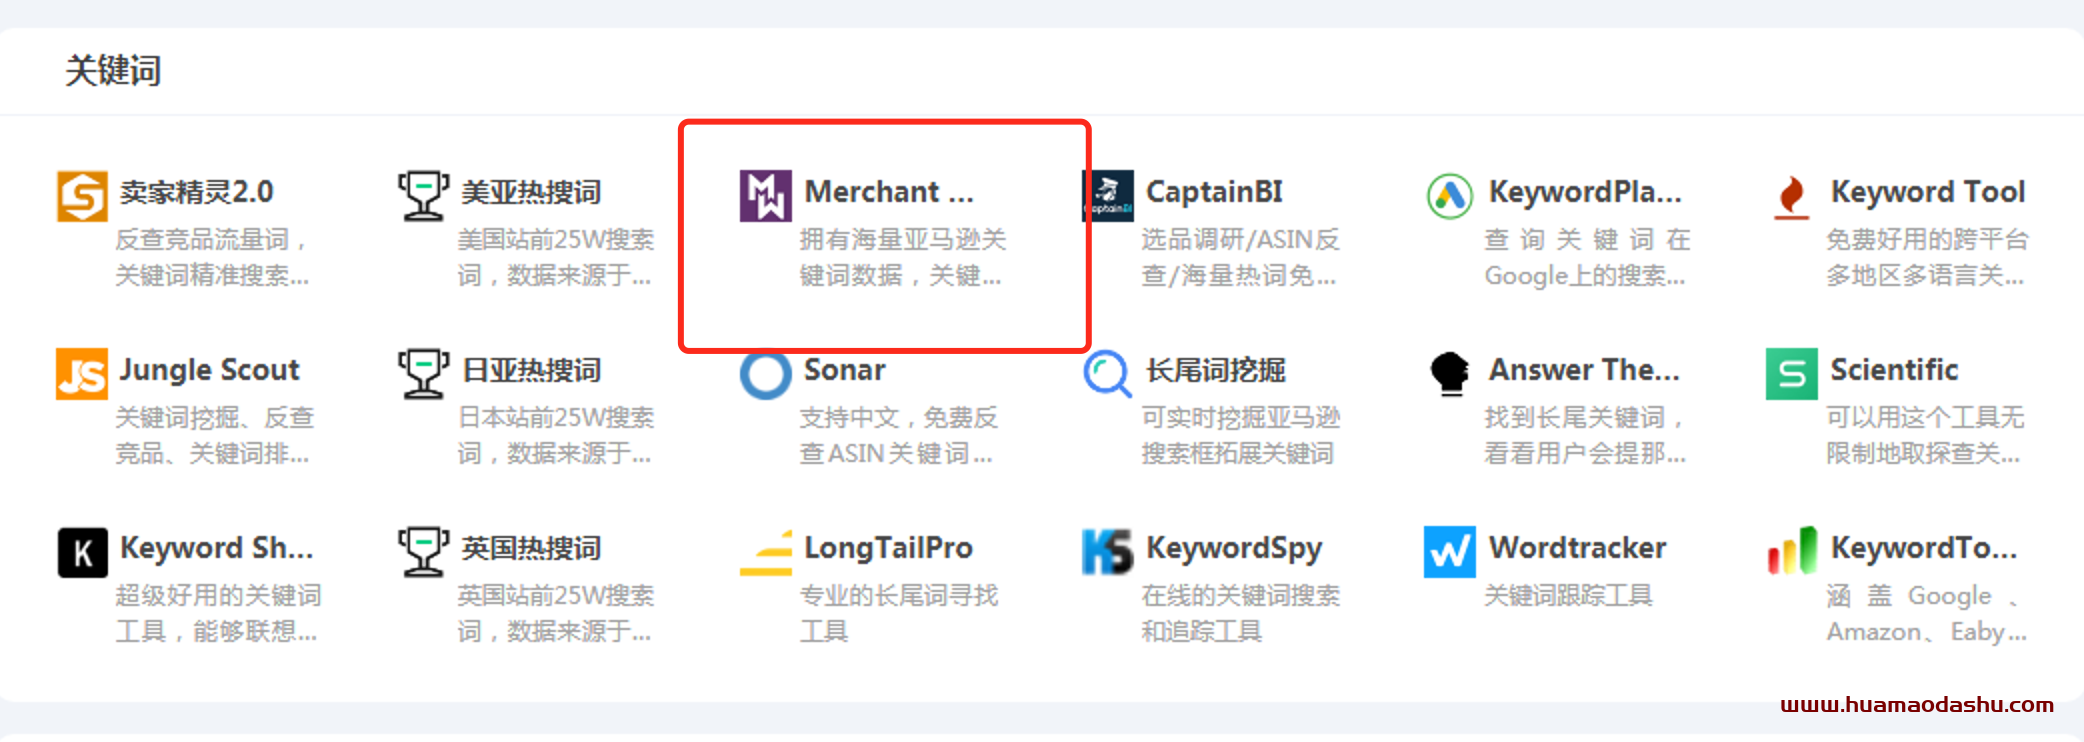Click the 美亚热搜词 trophy icon
Screen dimensions: 2084x742
pos(424,195)
